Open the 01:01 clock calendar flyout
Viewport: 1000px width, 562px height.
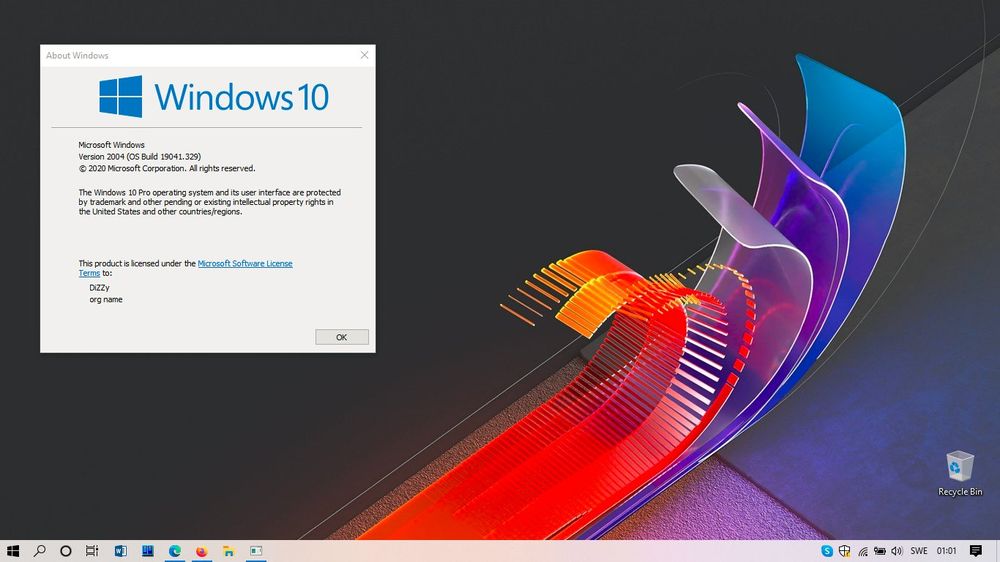click(946, 551)
